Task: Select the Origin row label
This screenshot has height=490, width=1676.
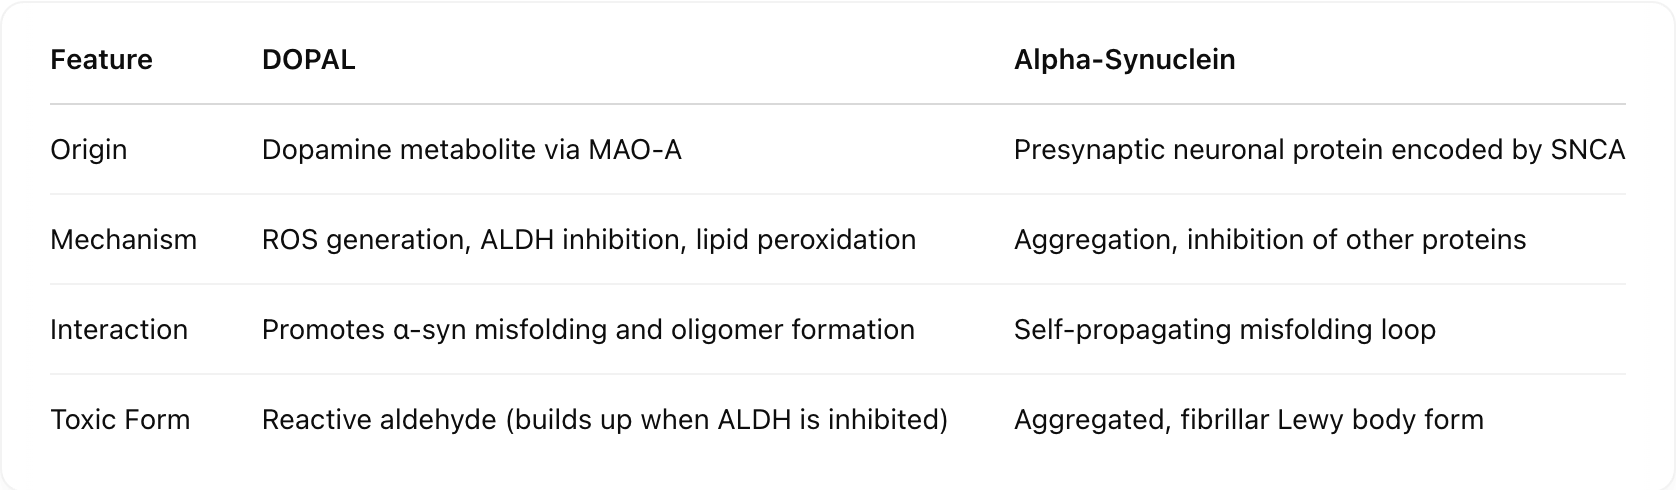Action: (x=89, y=150)
